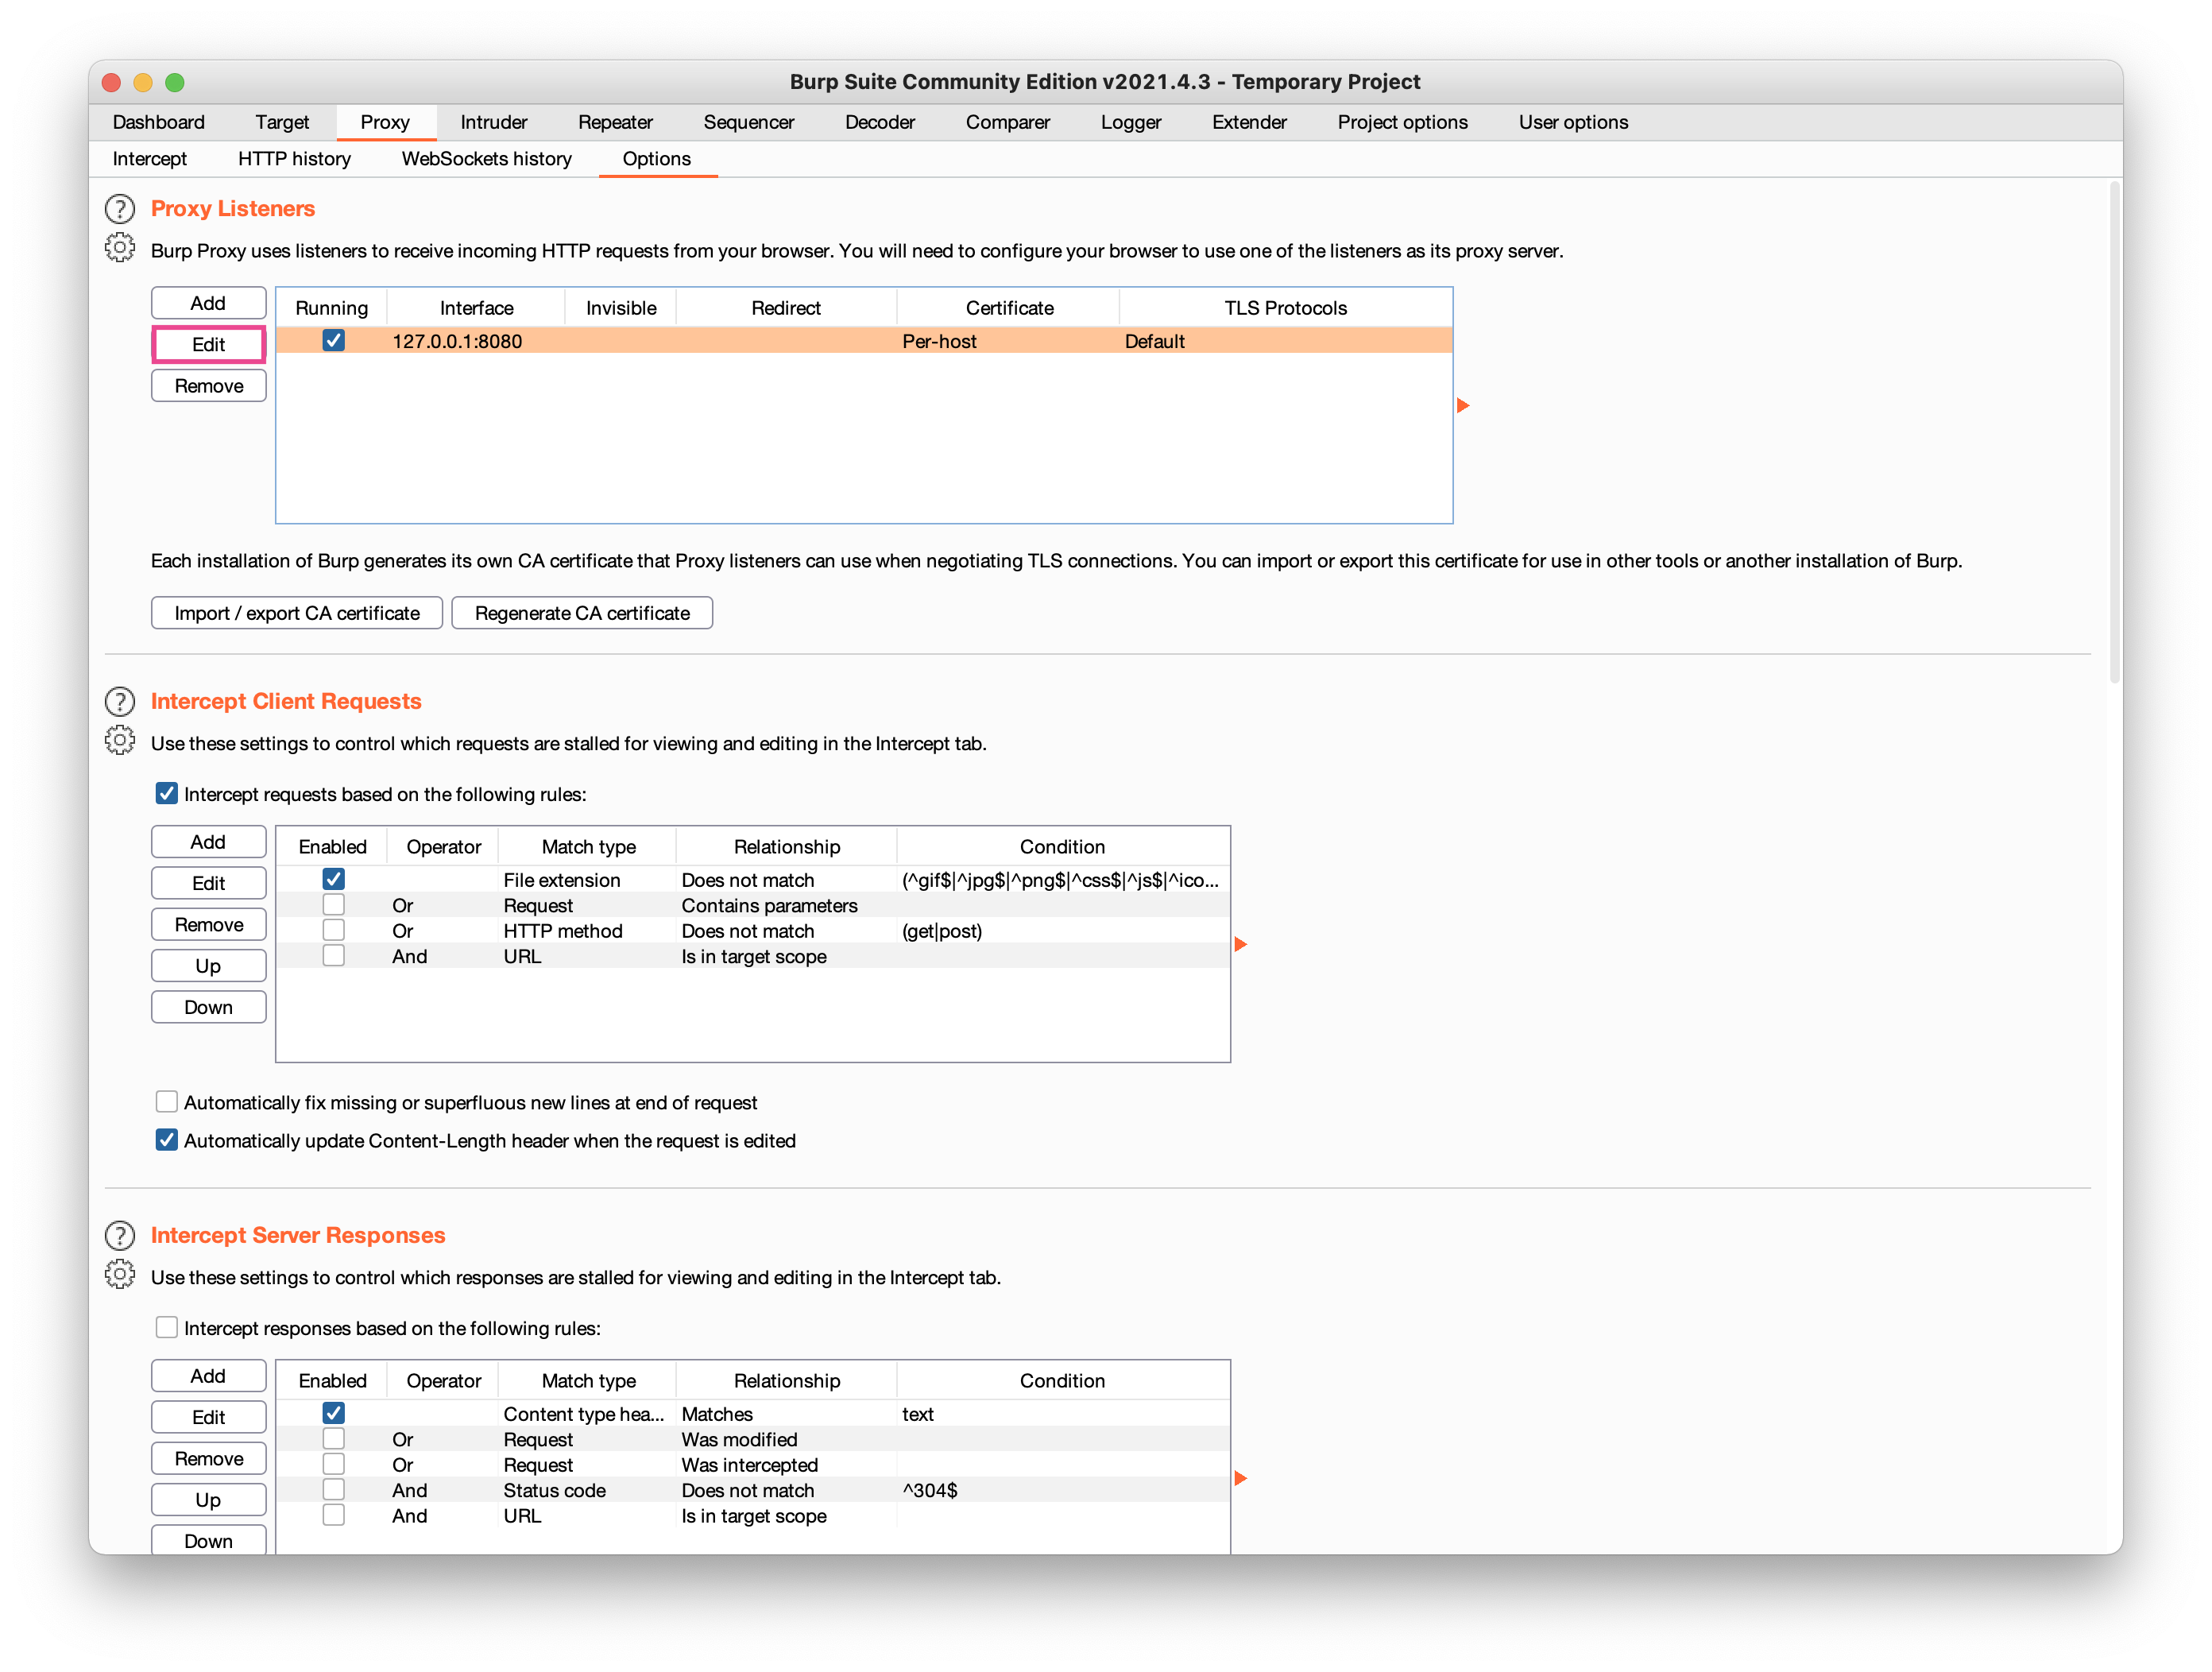Open the User options tab
Viewport: 2212px width, 1672px height.
(1573, 122)
